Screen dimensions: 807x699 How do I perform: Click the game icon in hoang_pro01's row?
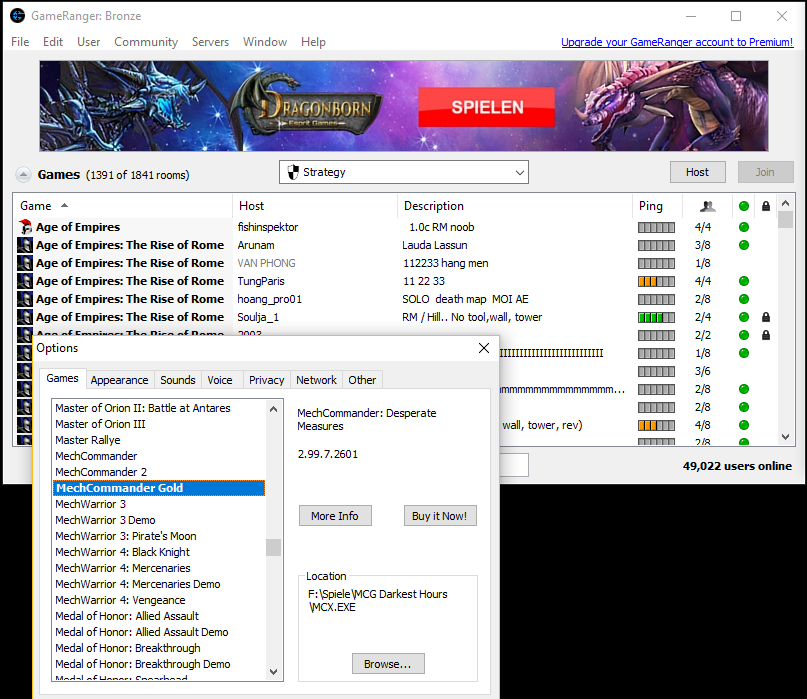click(x=25, y=299)
